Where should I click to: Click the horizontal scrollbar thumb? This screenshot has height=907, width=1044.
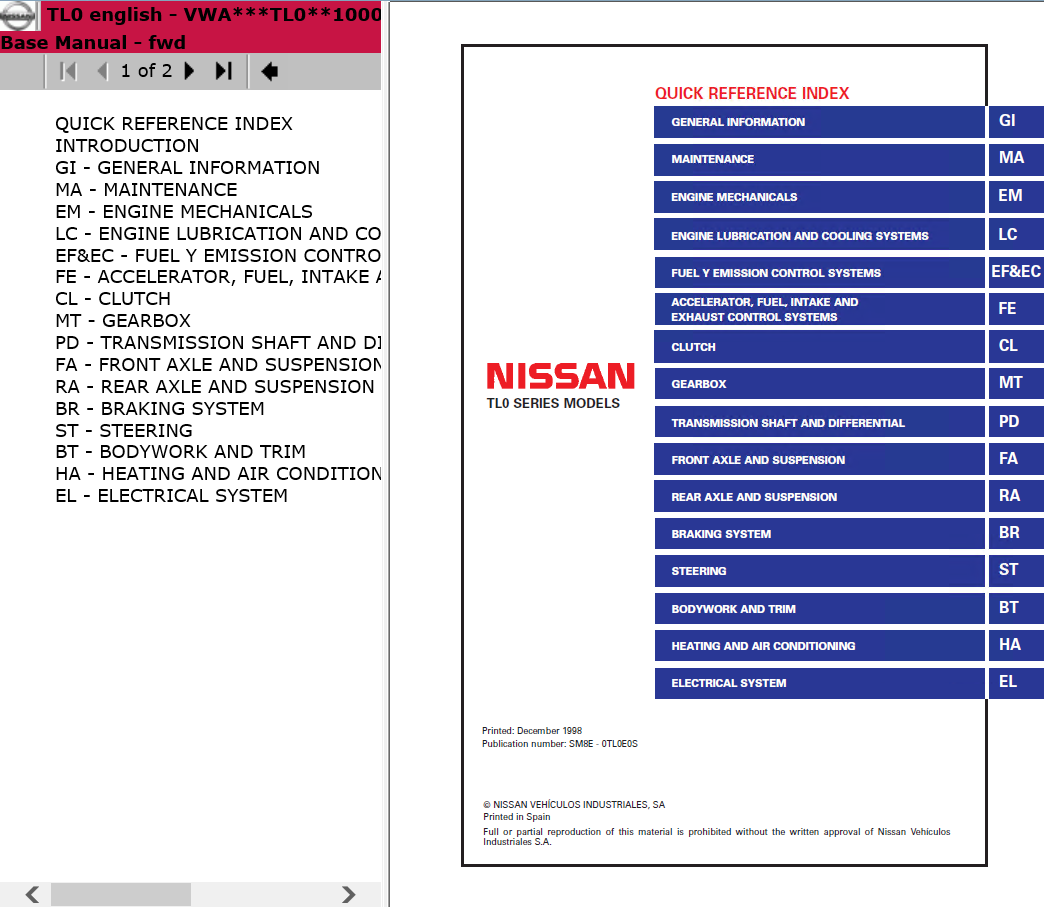(x=121, y=894)
